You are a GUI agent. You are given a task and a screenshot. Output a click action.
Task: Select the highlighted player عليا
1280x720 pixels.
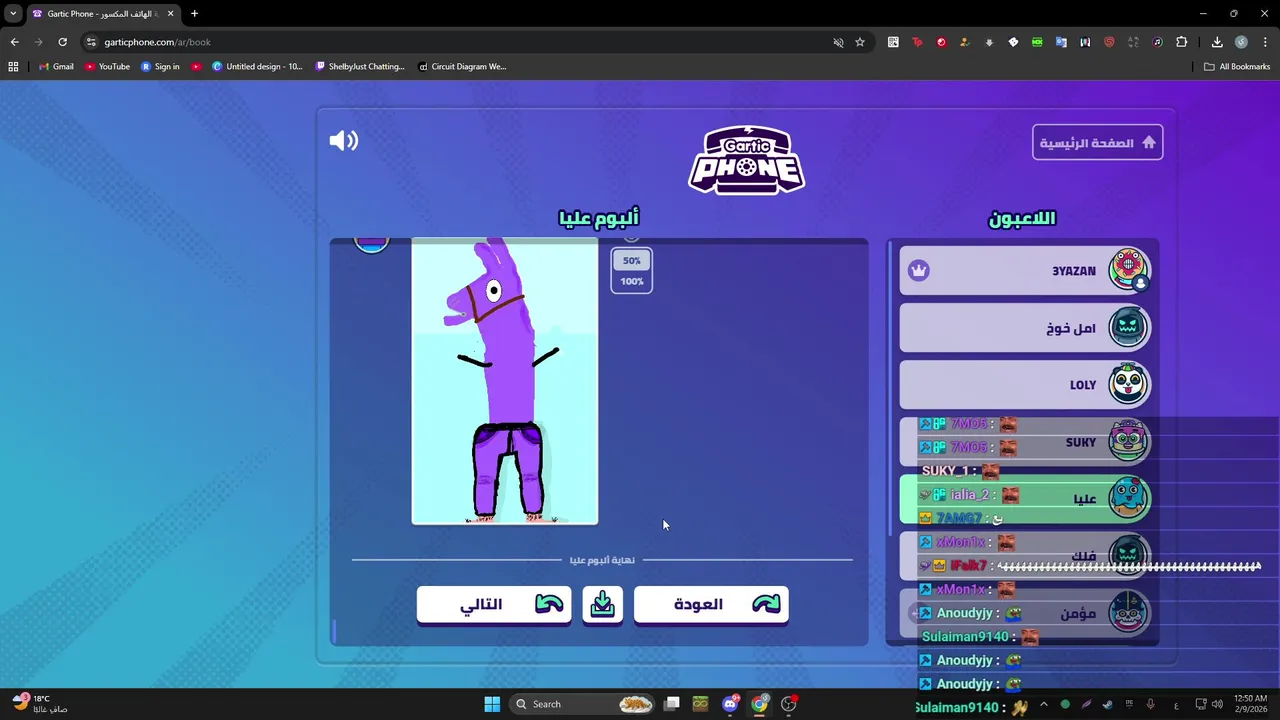coord(1025,499)
